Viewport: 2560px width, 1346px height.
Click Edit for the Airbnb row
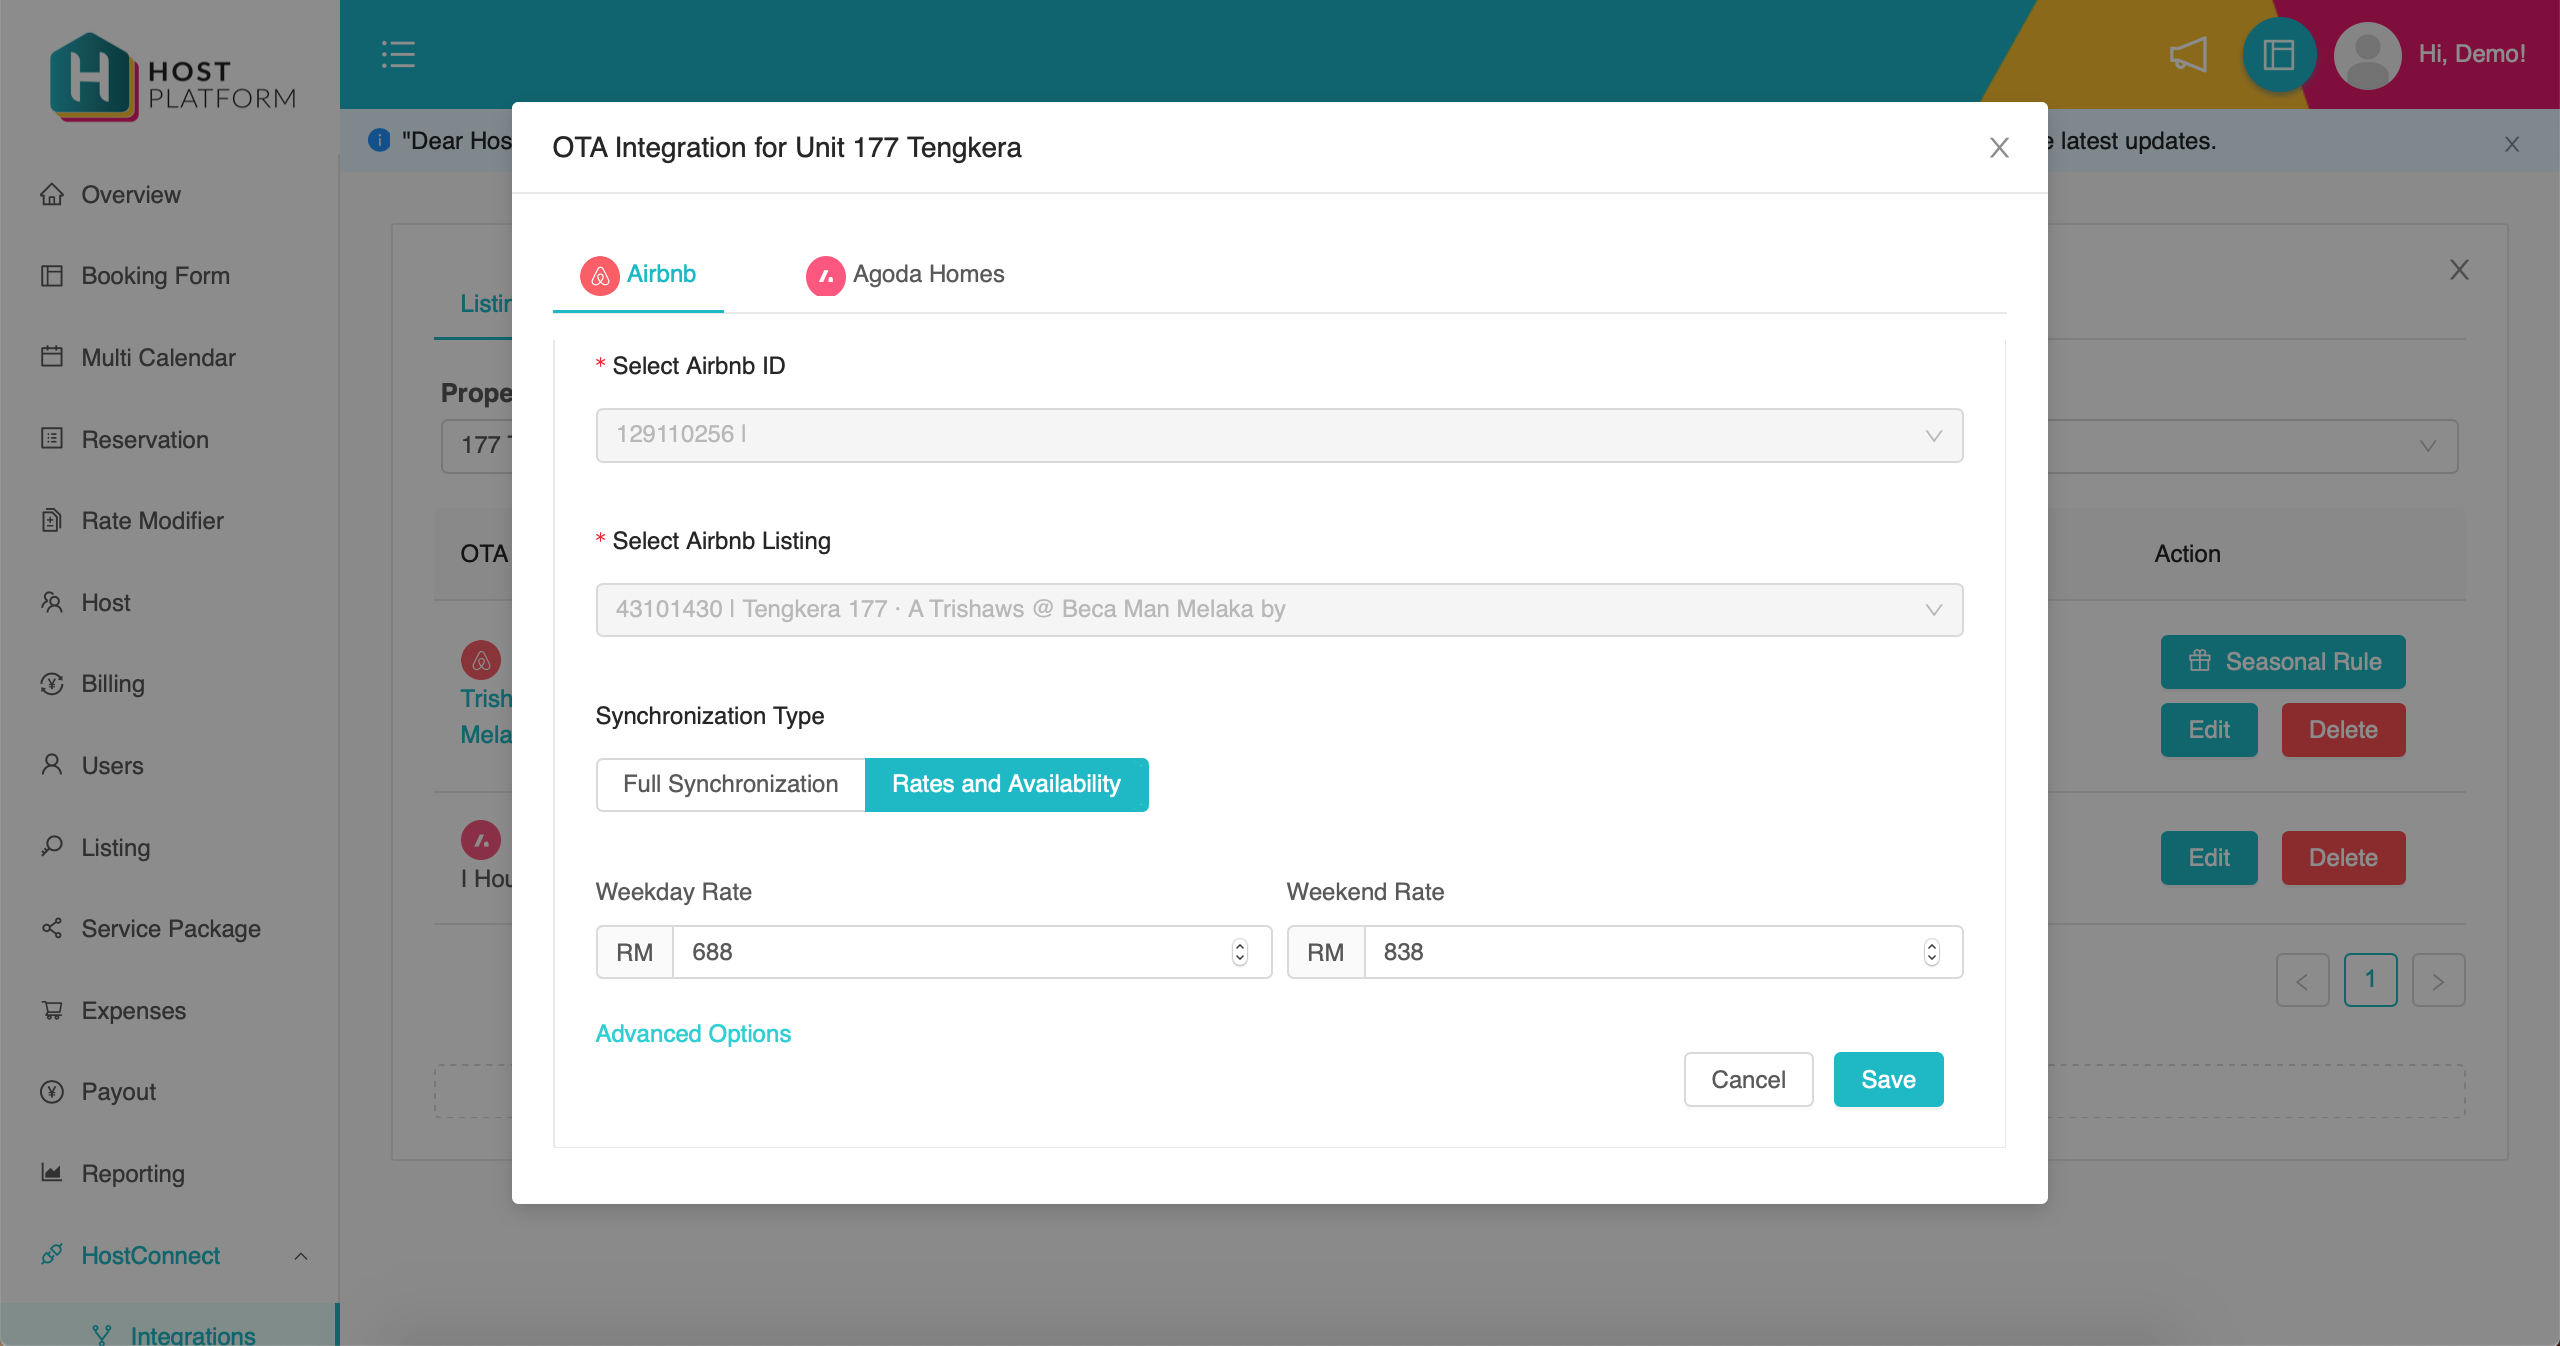tap(2209, 730)
